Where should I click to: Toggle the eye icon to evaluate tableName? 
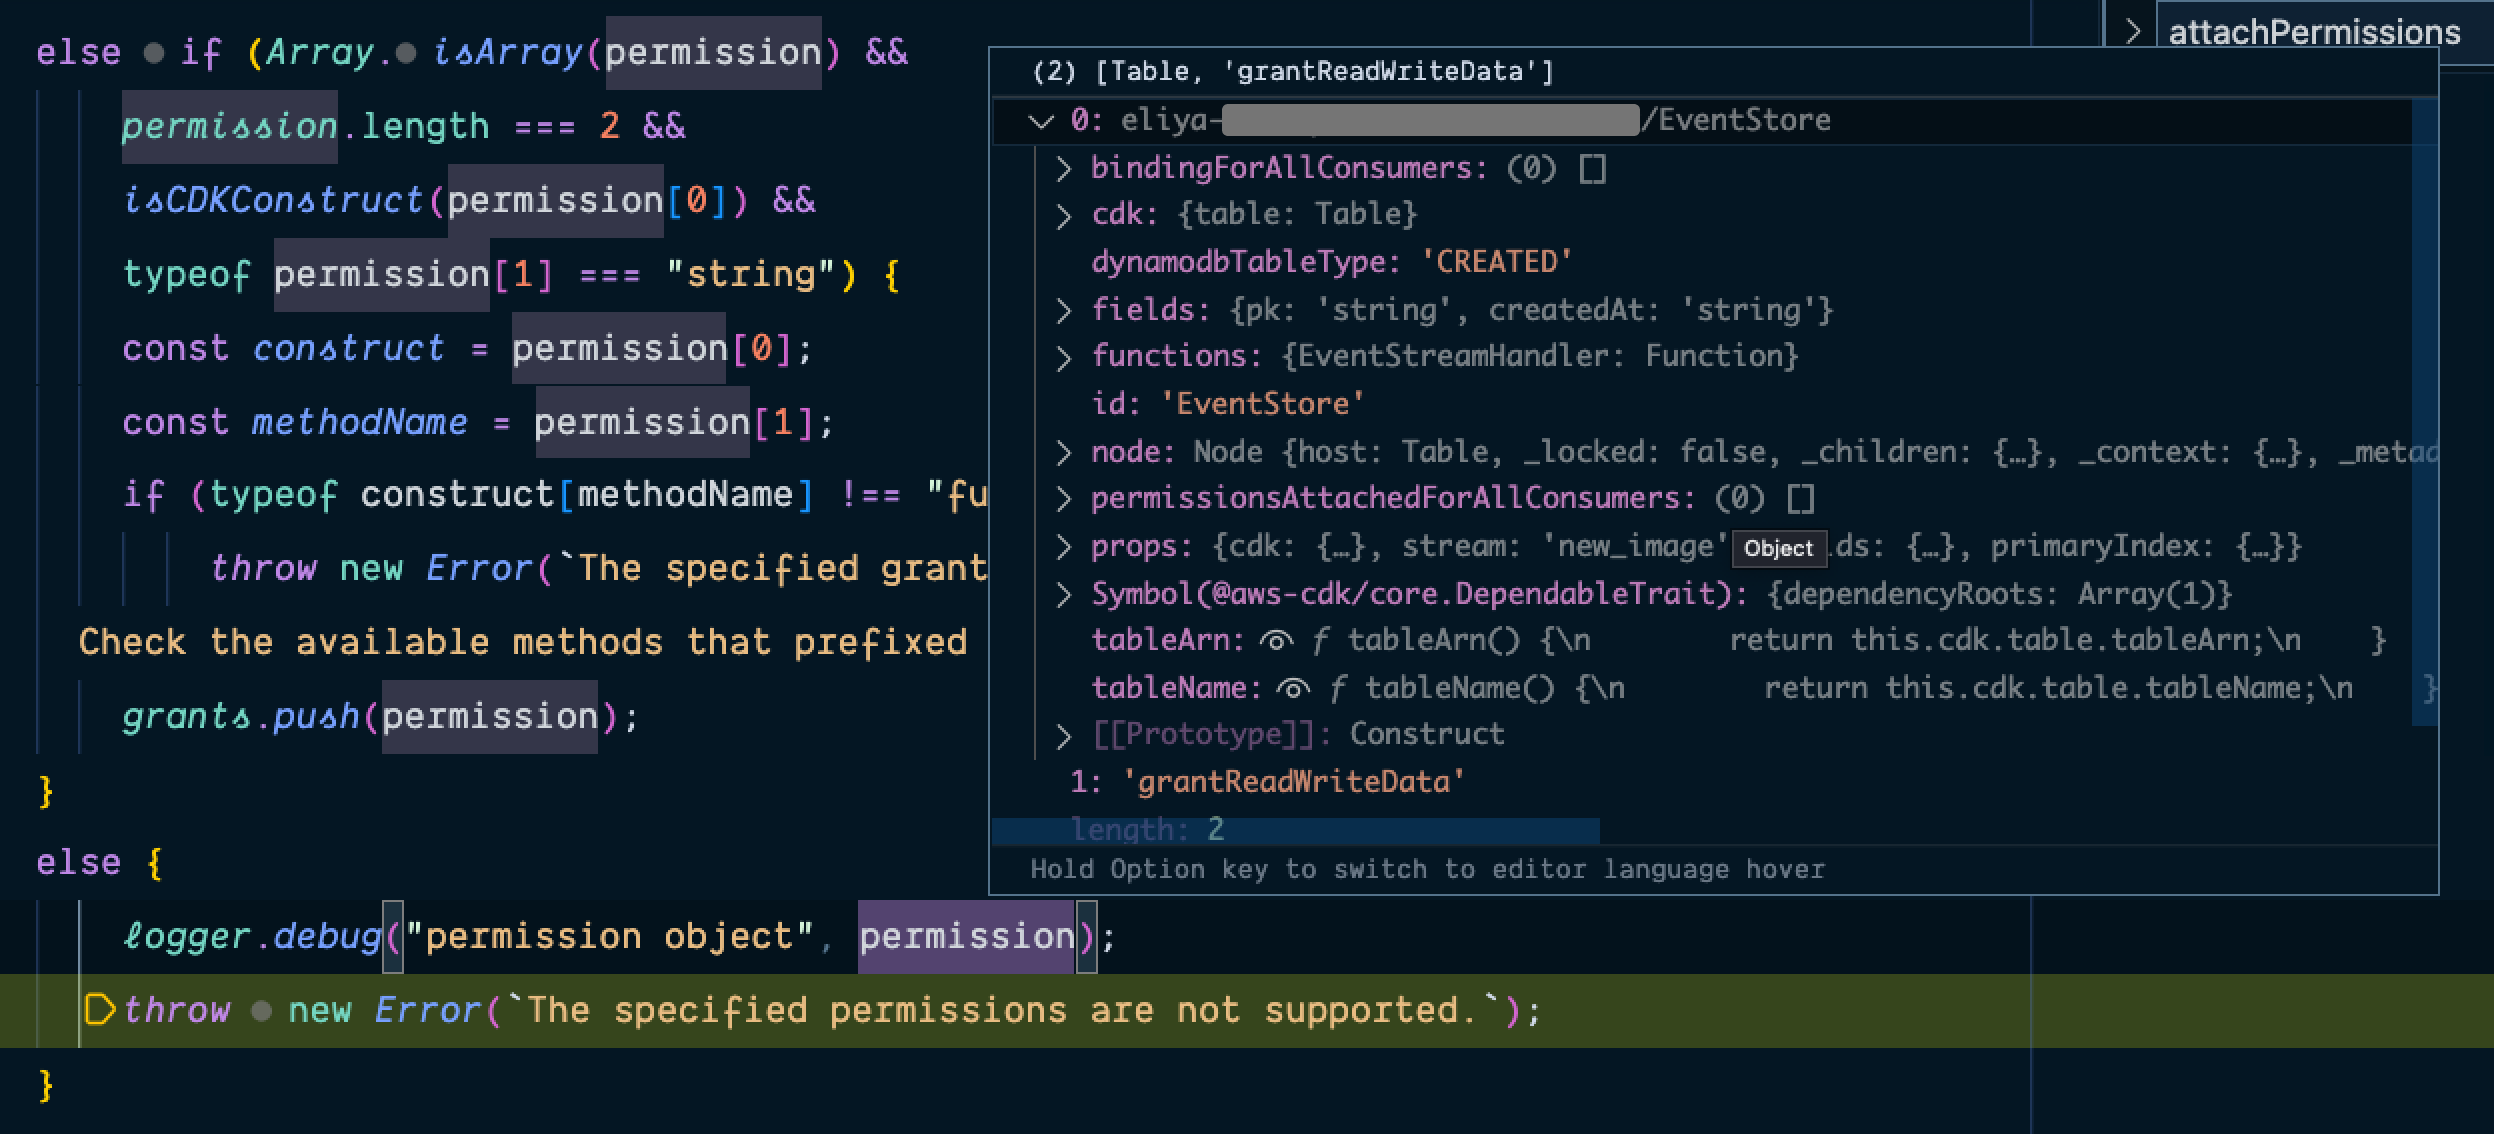coord(1290,687)
